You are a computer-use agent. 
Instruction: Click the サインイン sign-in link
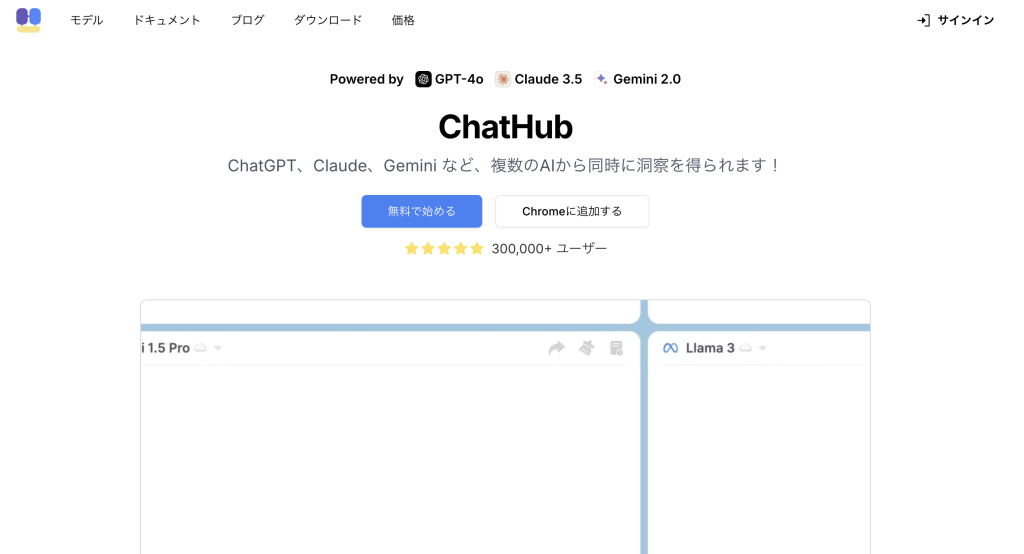pos(966,20)
